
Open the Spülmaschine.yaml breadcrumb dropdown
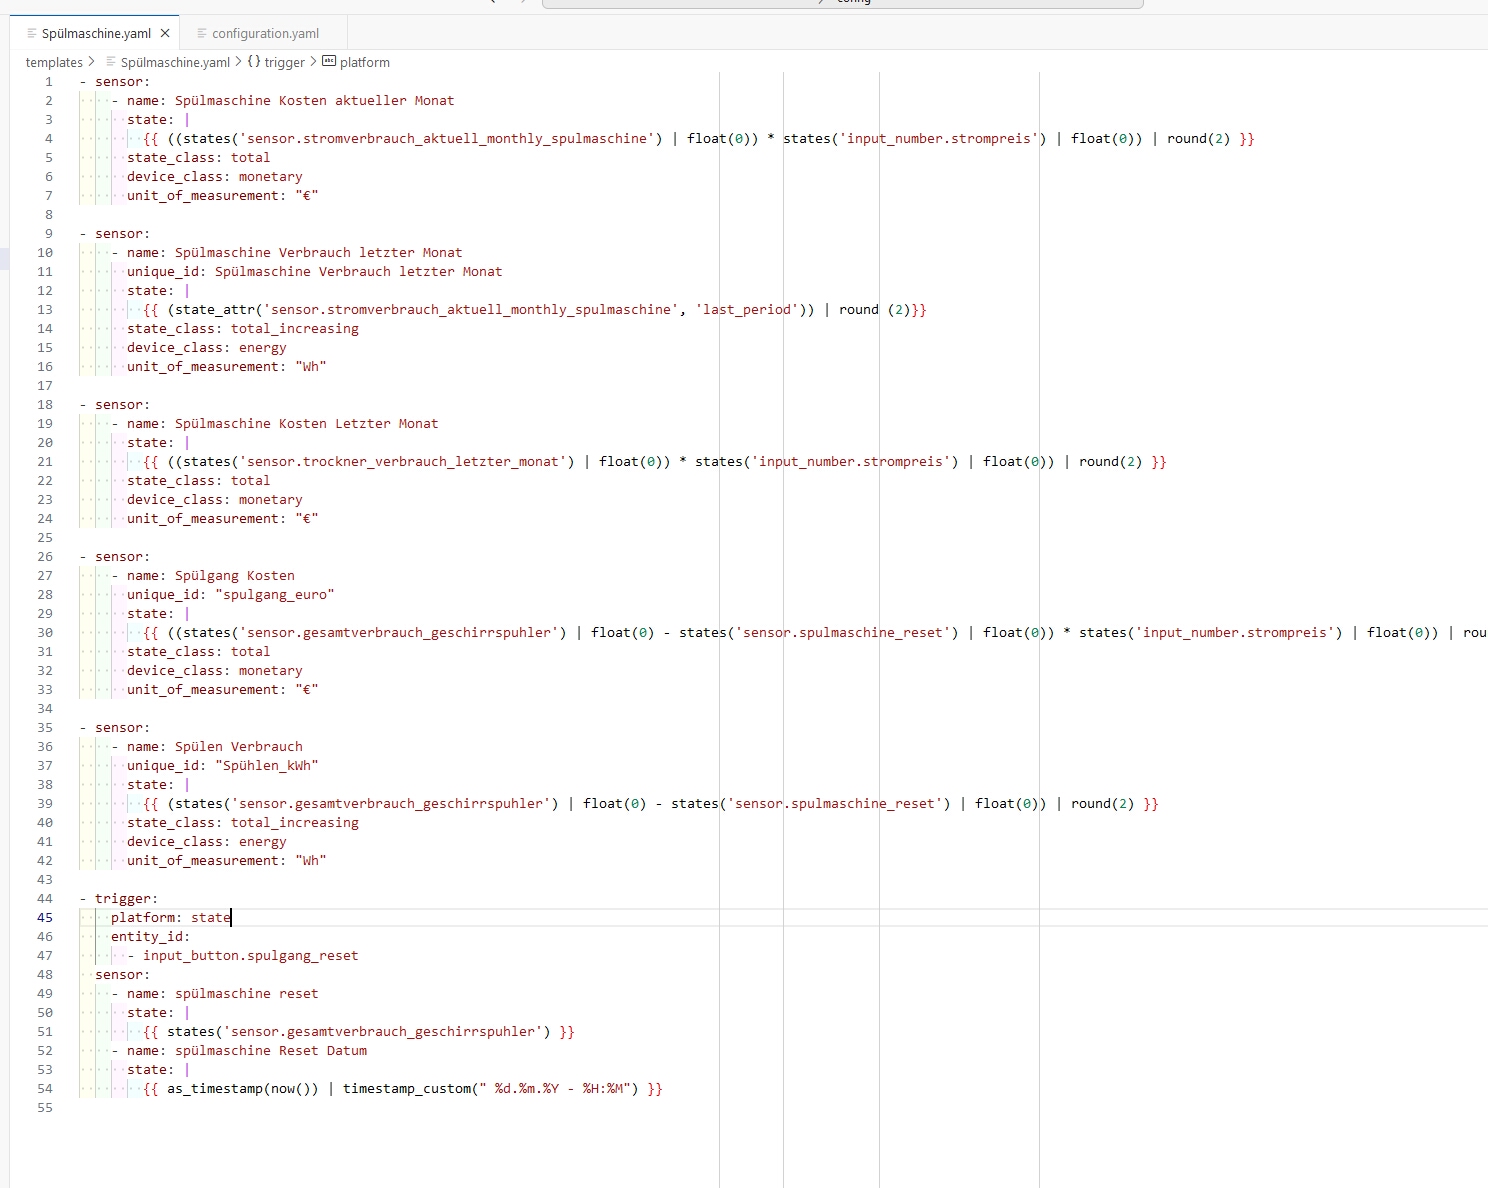pyautogui.click(x=175, y=62)
